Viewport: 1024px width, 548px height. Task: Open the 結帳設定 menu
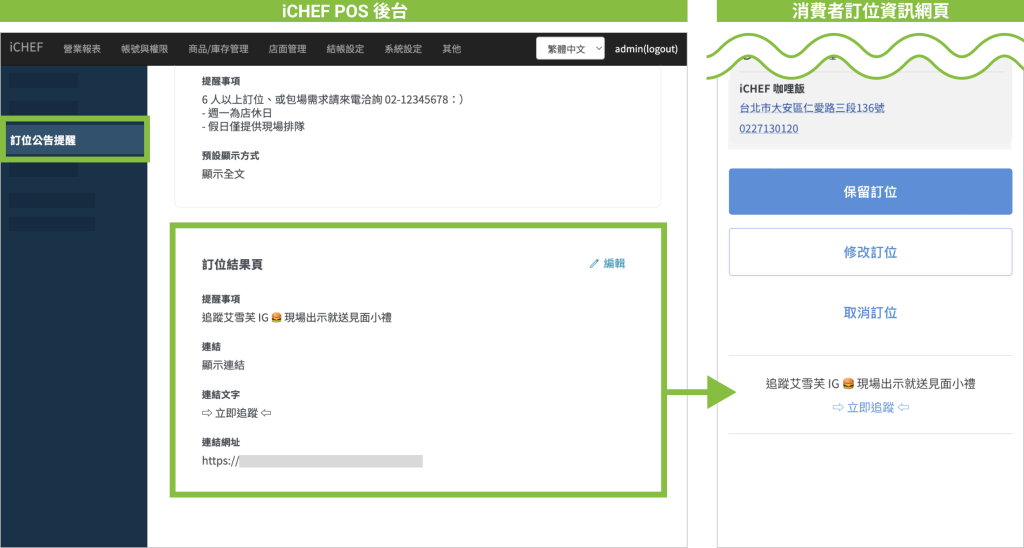coord(345,49)
